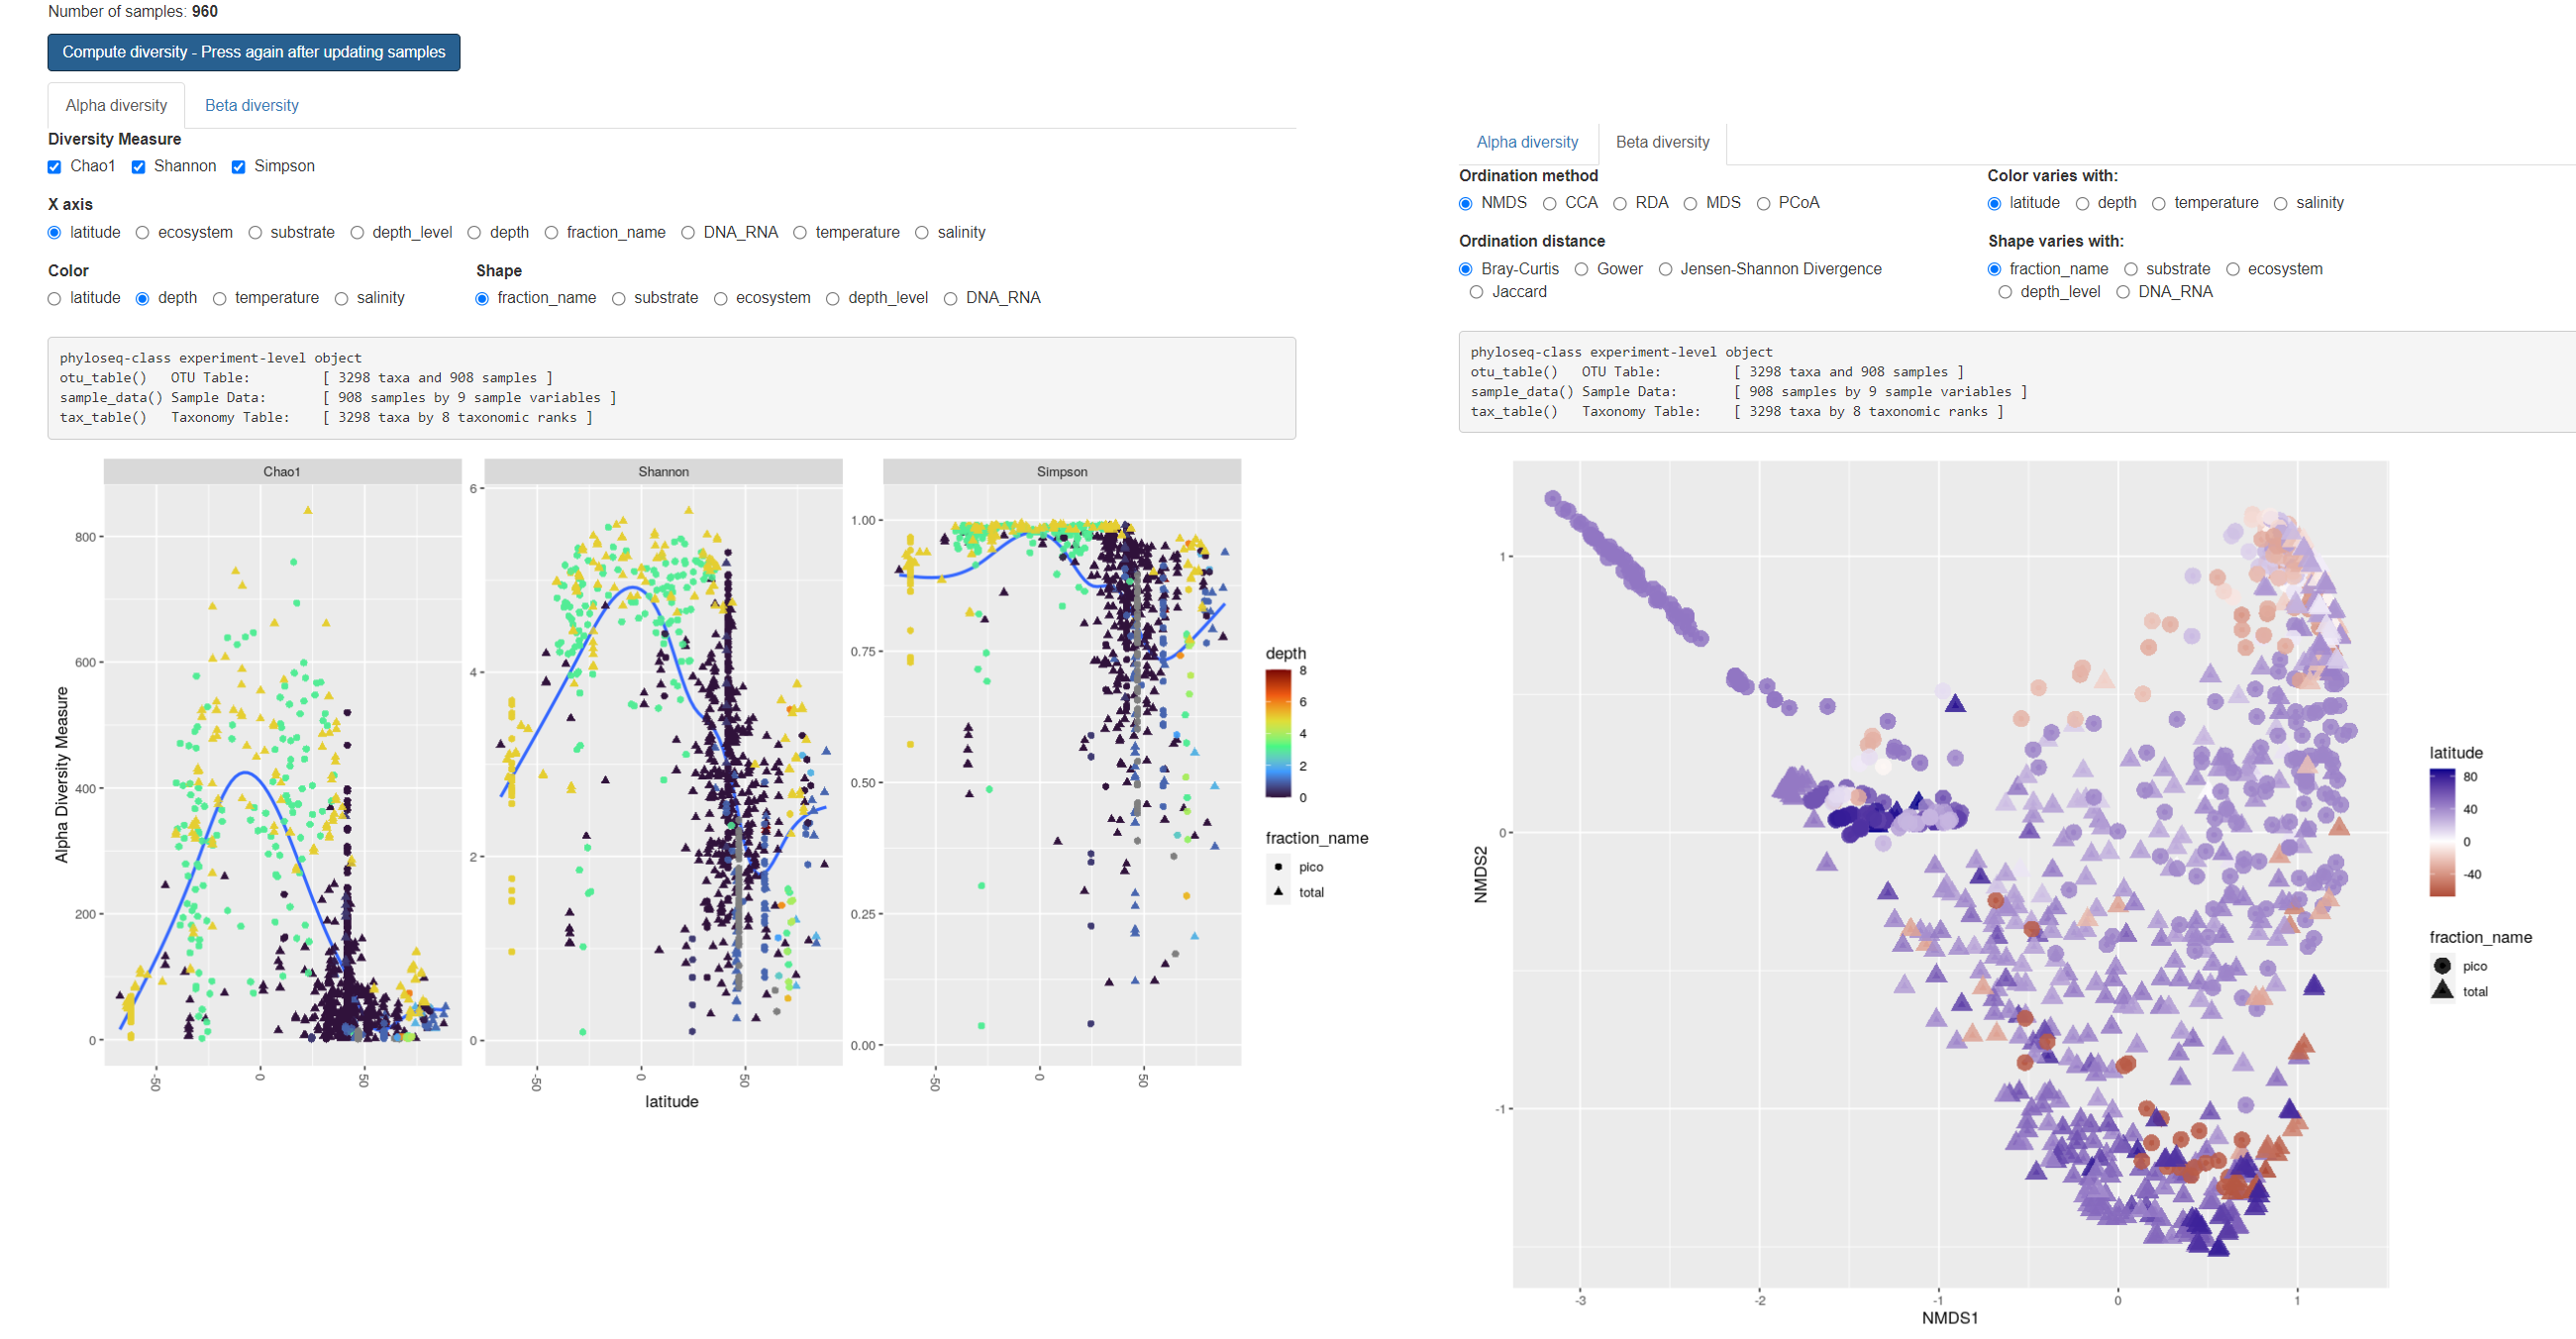Uncheck the Chao1 diversity measure

click(x=54, y=167)
